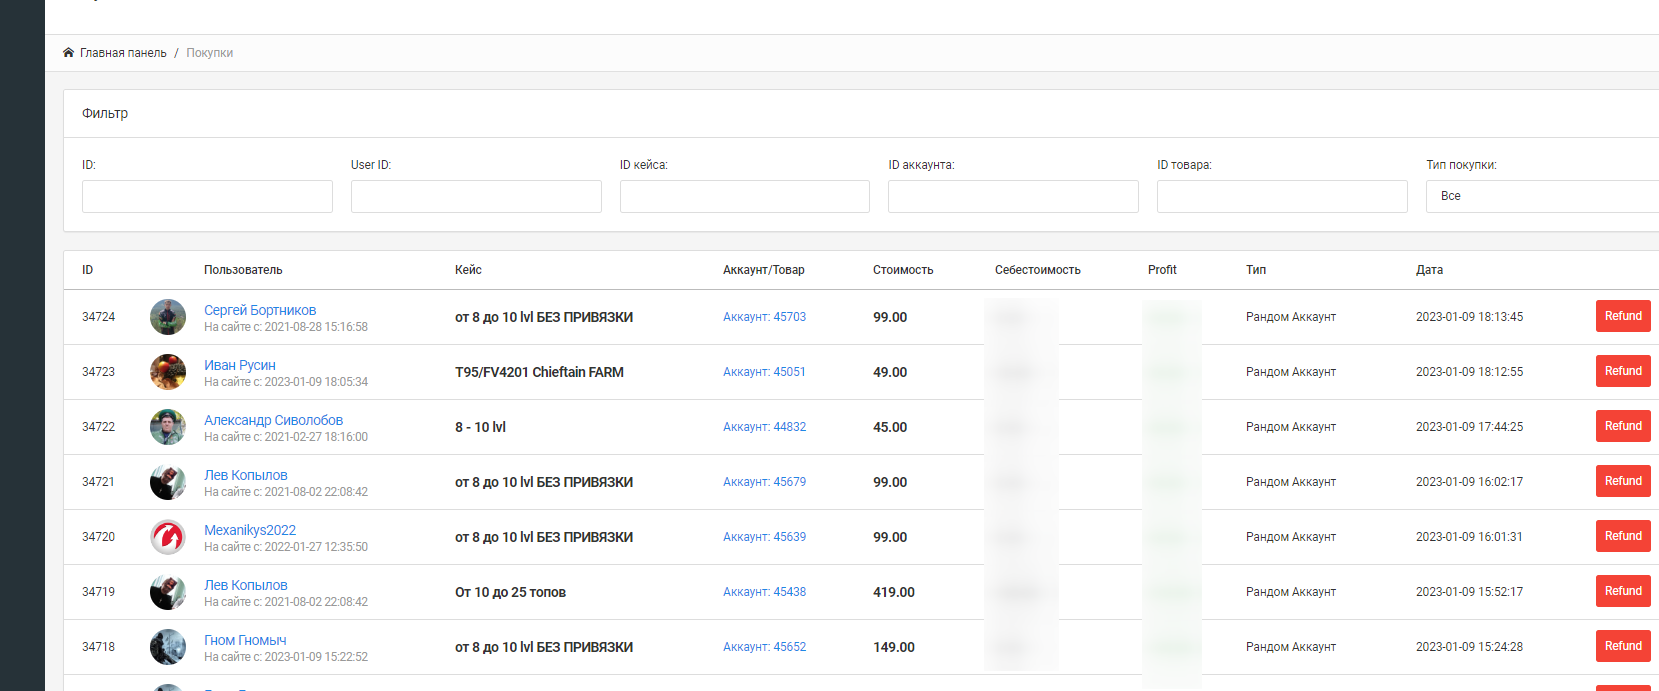Open Аккаунт: 45438 link
Screen dimensions: 1659x691
coord(764,592)
